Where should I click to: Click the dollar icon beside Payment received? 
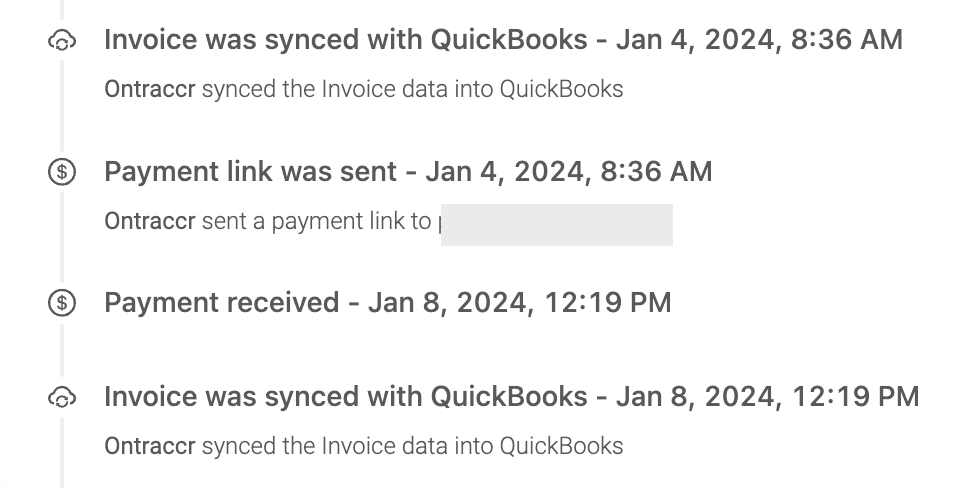point(62,303)
